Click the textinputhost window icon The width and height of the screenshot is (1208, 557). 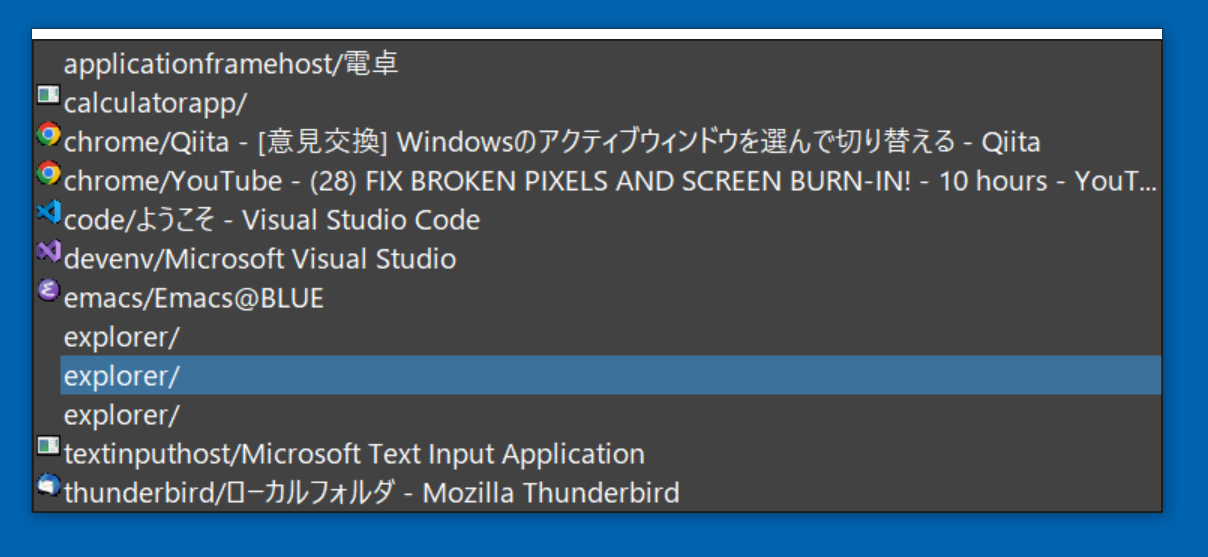(48, 447)
